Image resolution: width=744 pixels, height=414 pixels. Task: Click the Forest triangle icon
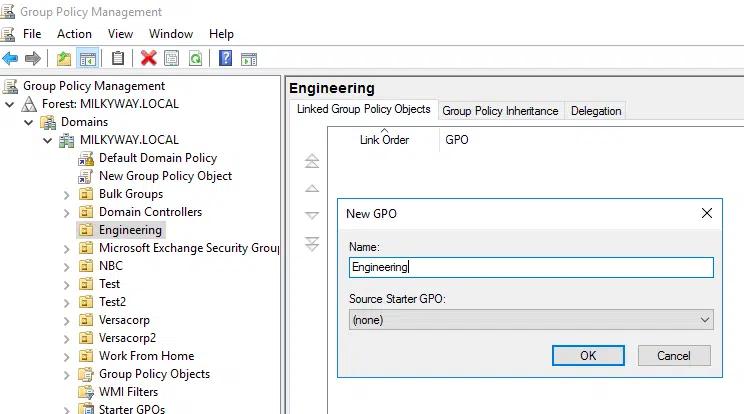pos(29,104)
